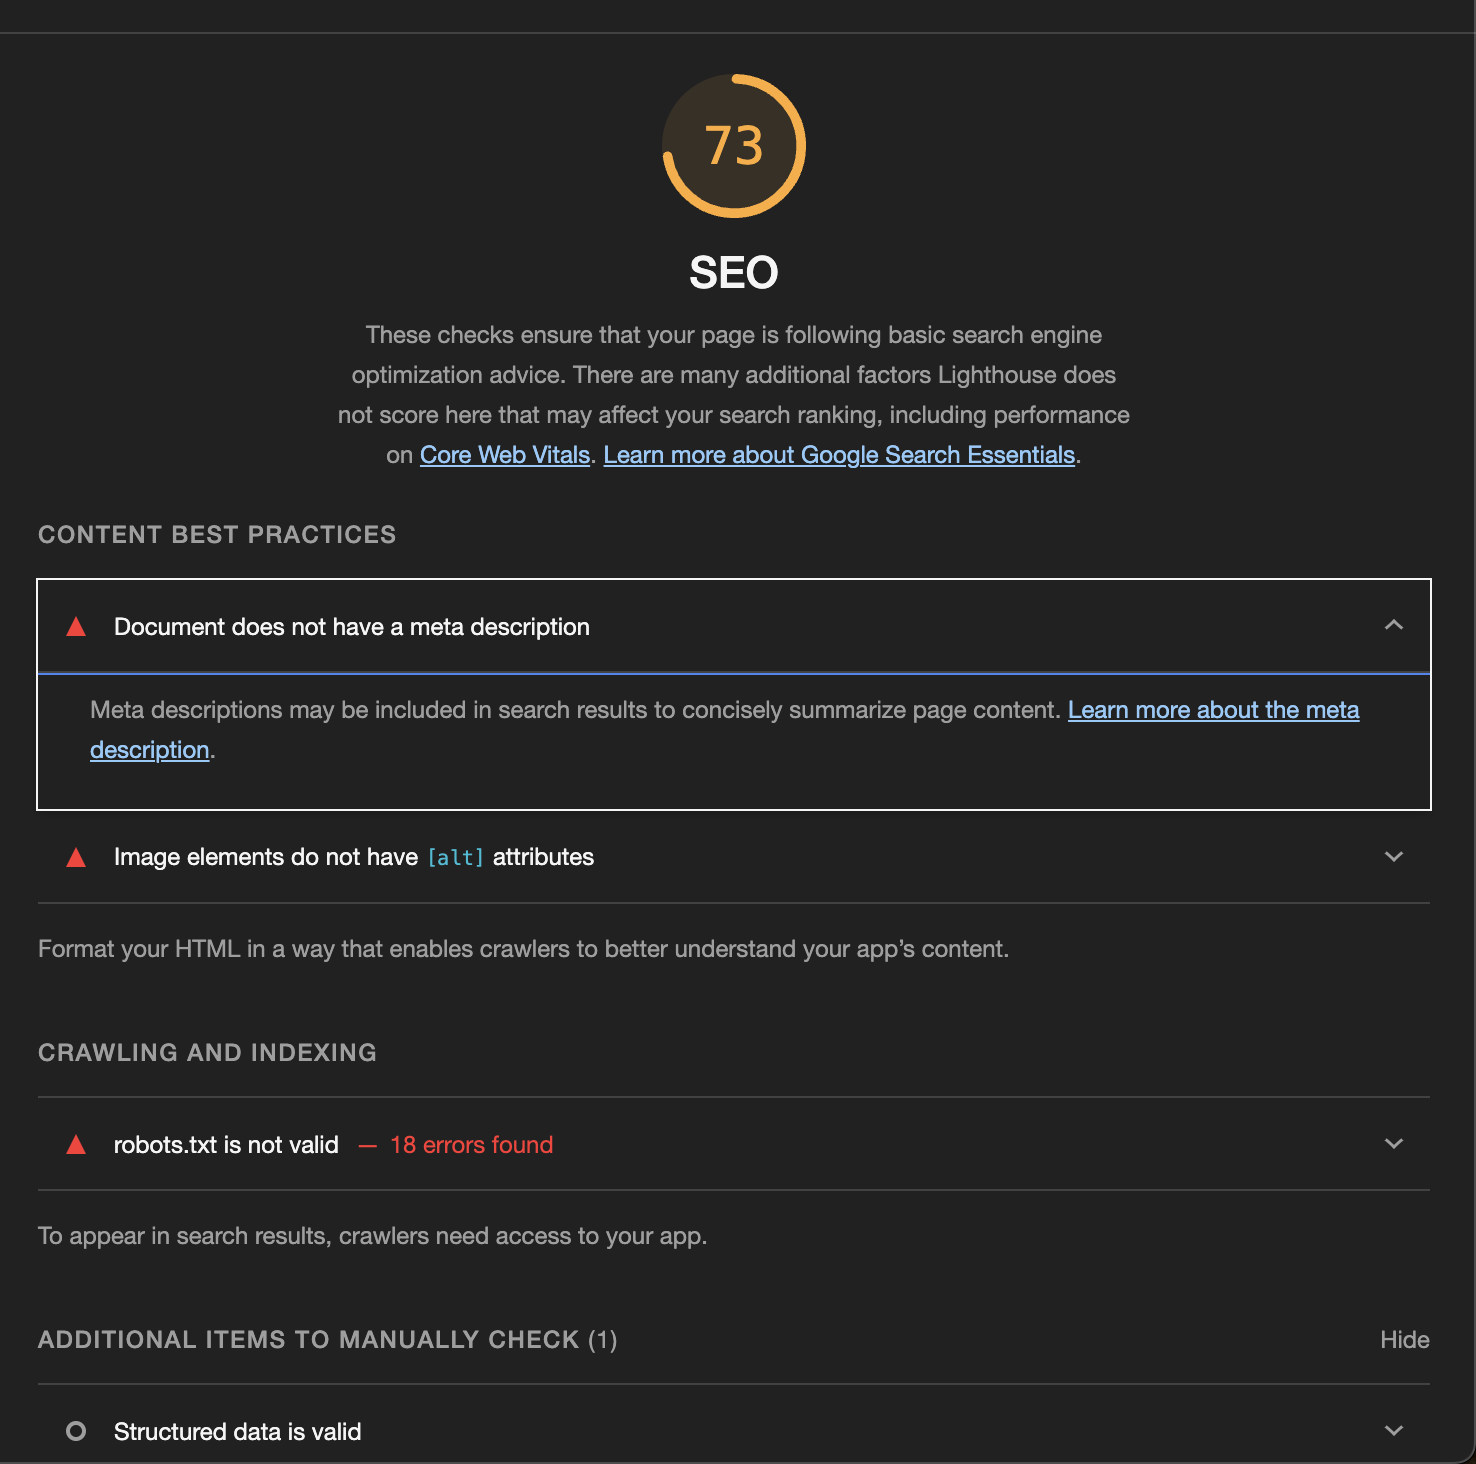Viewport: 1476px width, 1464px height.
Task: Open the Core Web Vitals link
Action: [504, 455]
